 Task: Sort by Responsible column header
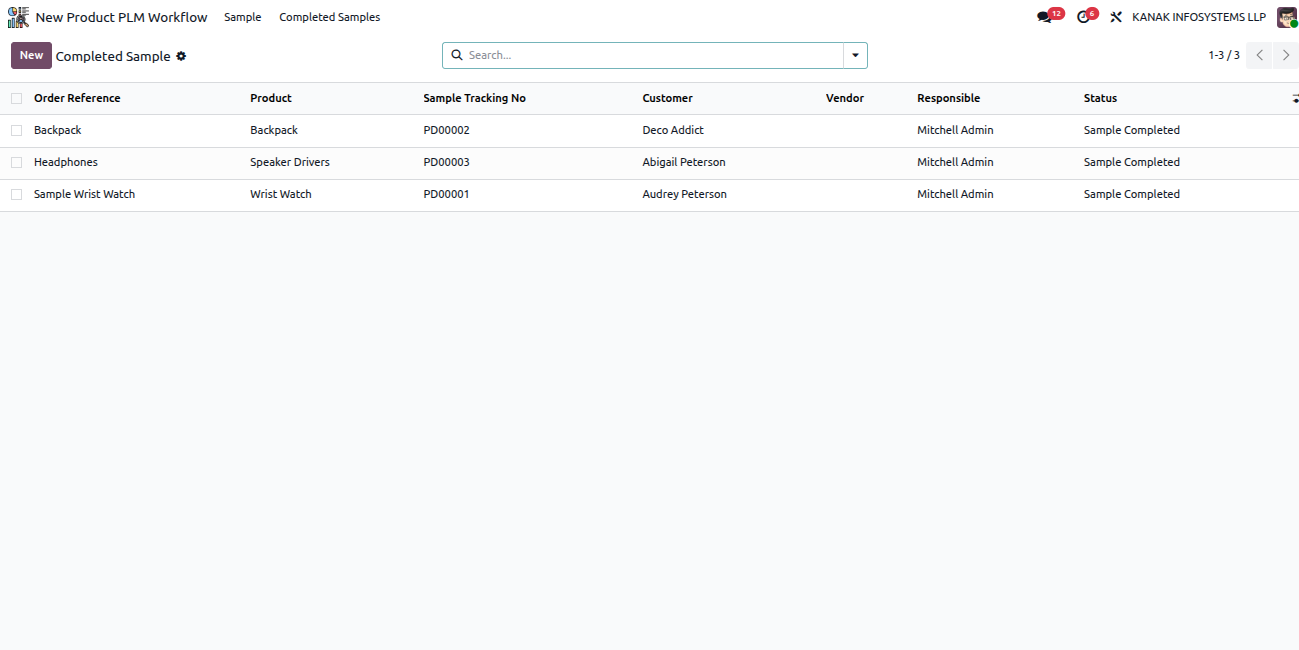click(949, 98)
